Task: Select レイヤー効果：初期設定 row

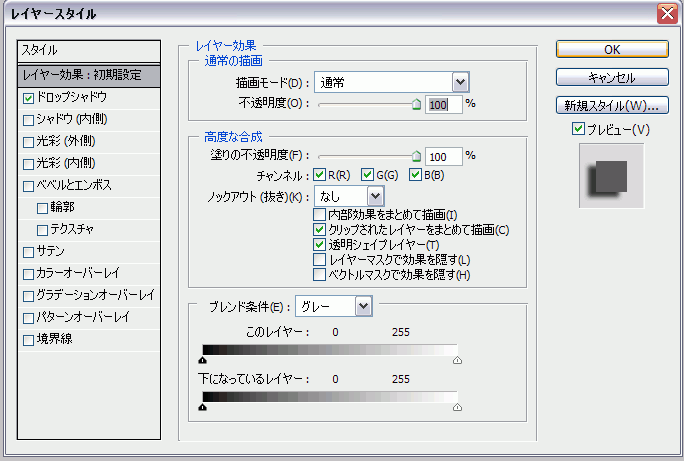Action: coord(89,75)
